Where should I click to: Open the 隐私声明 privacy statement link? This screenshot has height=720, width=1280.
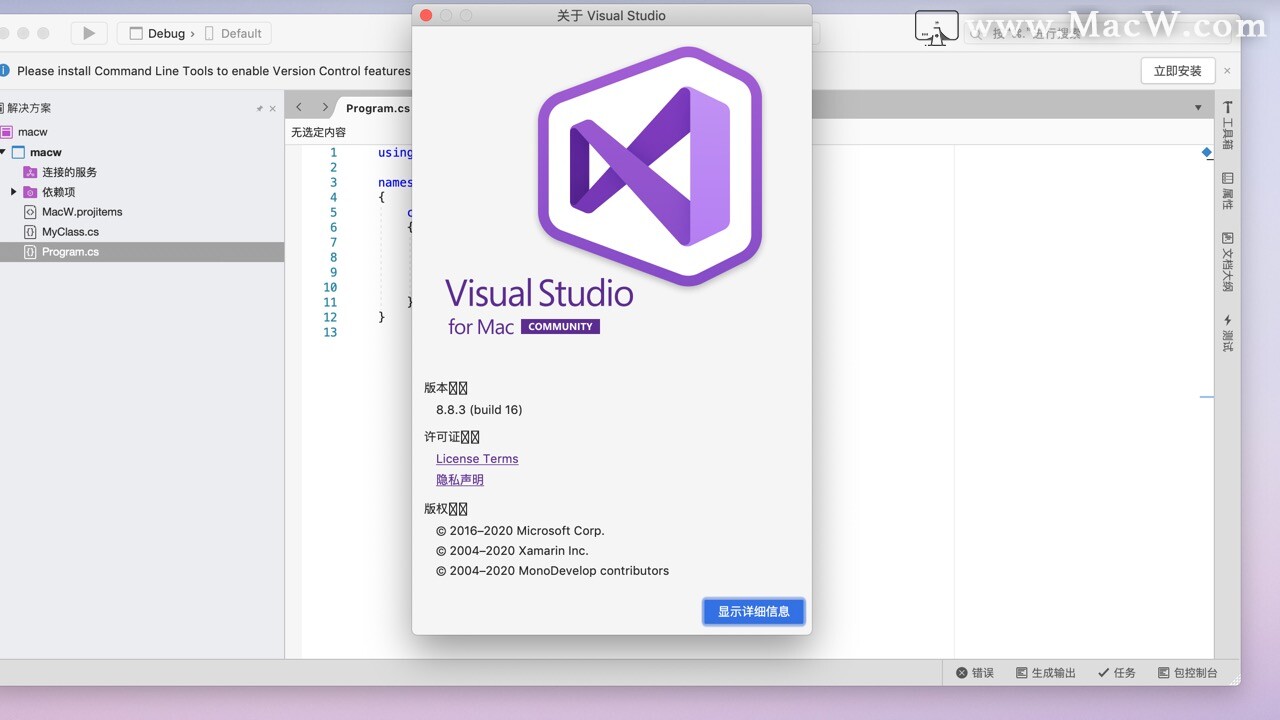coord(459,479)
